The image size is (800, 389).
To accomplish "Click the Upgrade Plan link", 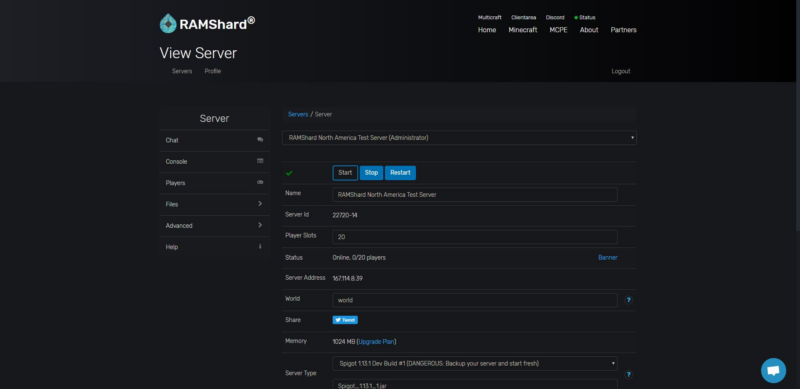I will [x=377, y=342].
